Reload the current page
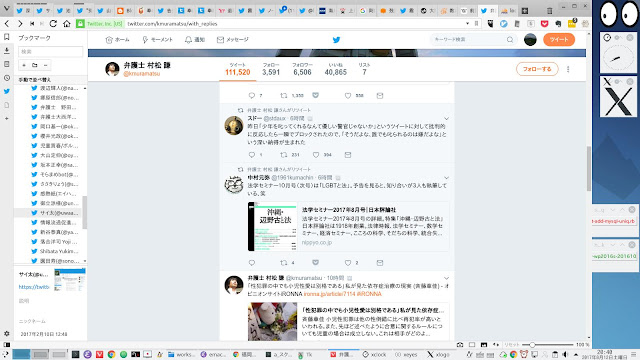 pos(53,24)
